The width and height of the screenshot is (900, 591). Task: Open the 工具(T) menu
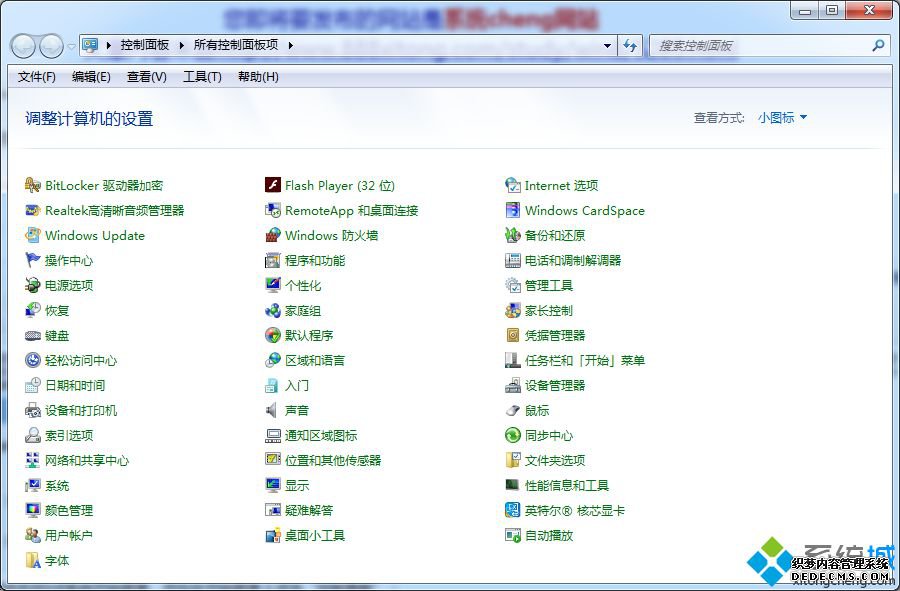(202, 77)
